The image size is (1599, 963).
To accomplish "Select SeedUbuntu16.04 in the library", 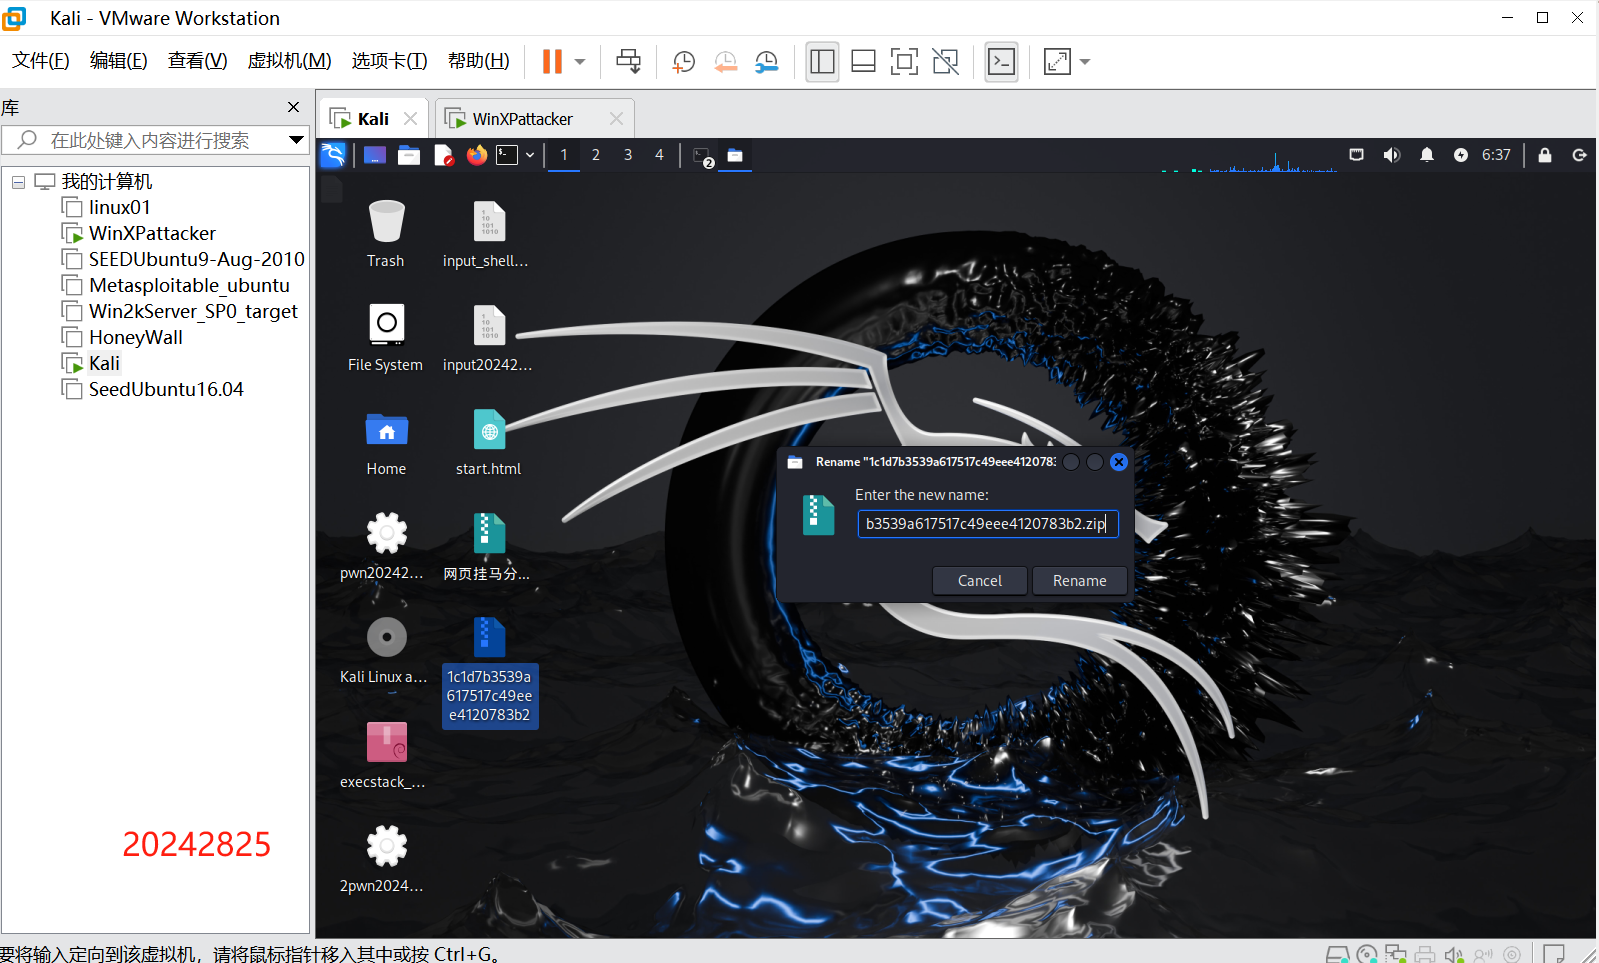I will pyautogui.click(x=166, y=389).
